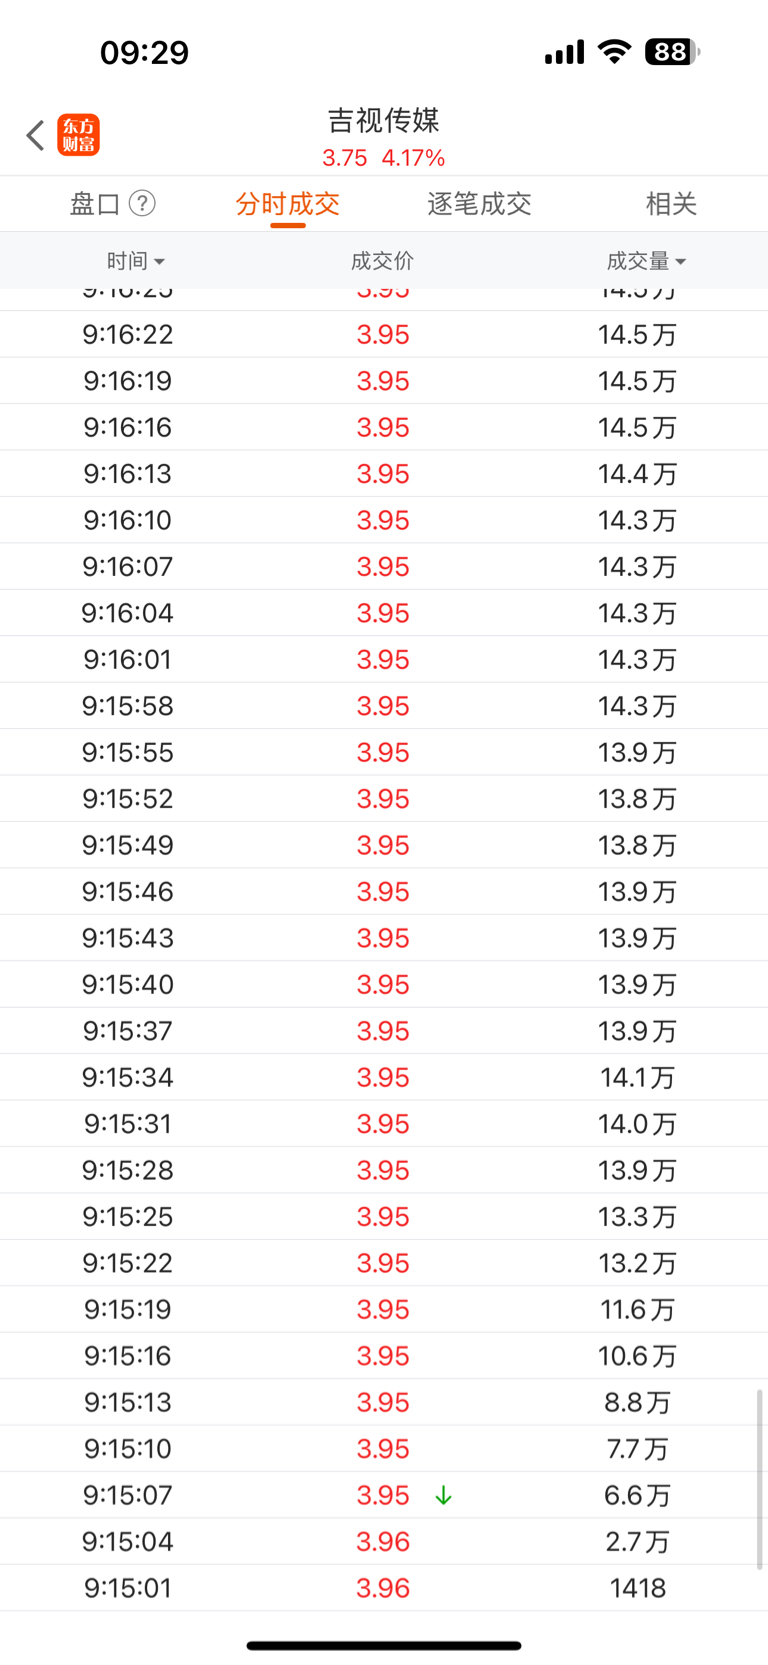Viewport: 768px width, 1665px height.
Task: Open the 逐笔成交 tab
Action: pos(479,204)
